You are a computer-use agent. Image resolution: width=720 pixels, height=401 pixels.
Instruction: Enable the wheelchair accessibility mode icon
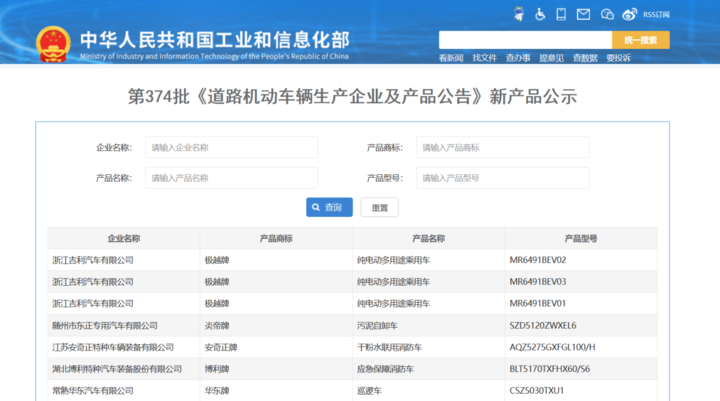coord(540,14)
